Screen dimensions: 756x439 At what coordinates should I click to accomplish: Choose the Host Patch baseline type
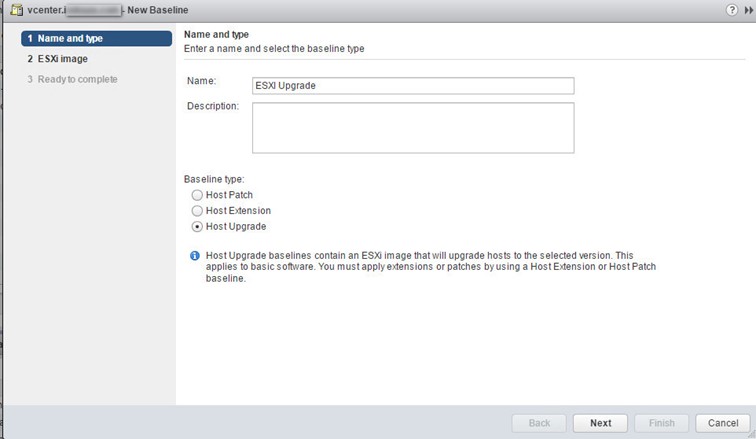197,195
